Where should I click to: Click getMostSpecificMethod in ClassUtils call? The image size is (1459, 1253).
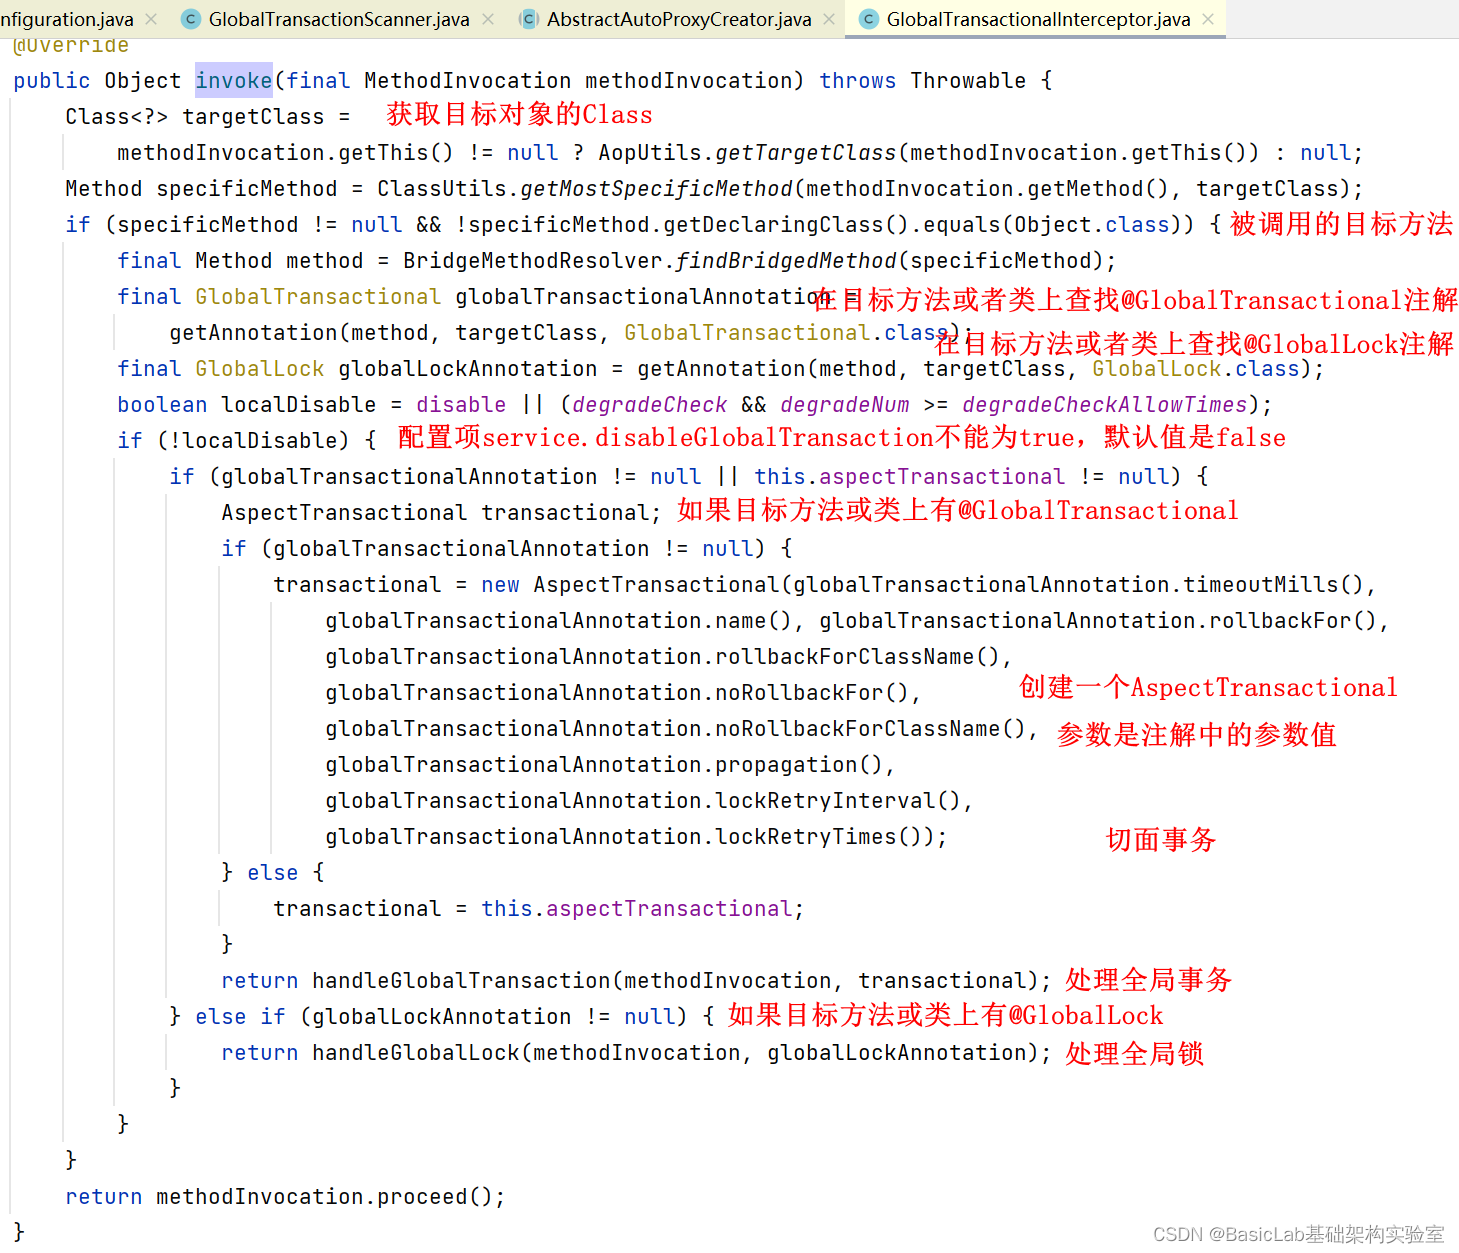tap(656, 189)
